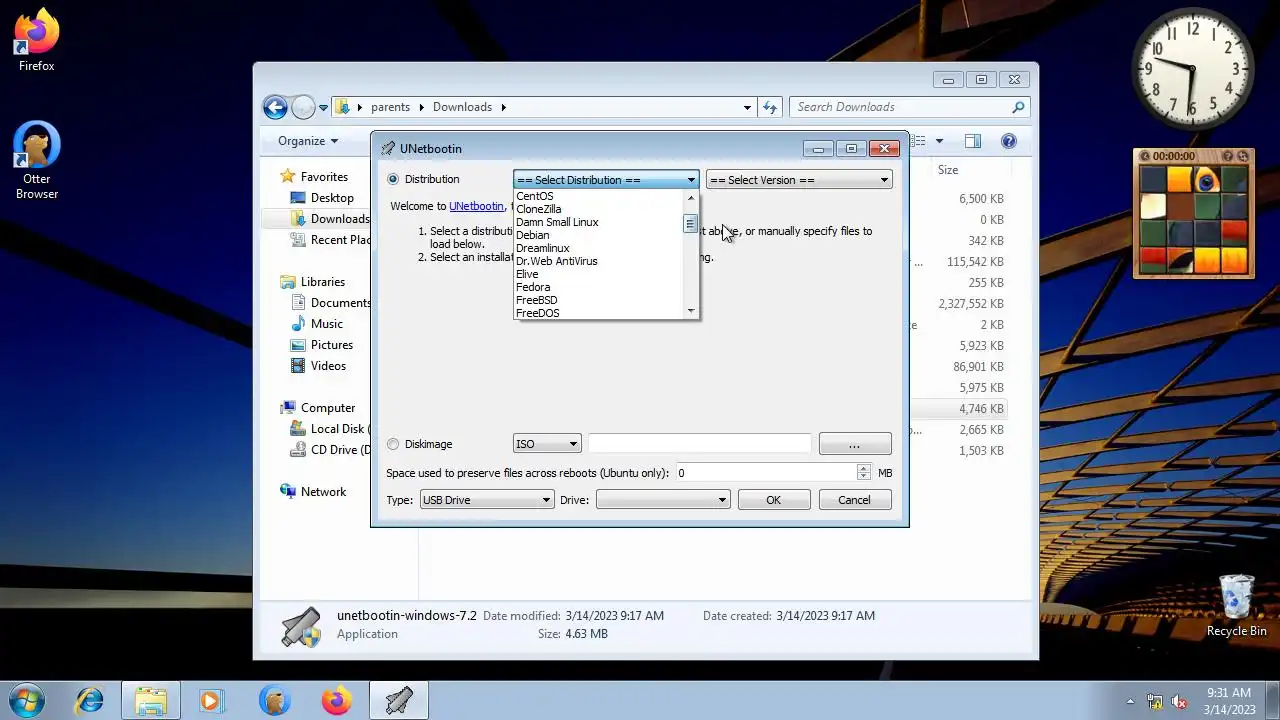Click the disk image path field
This screenshot has width=1280, height=720.
699,444
